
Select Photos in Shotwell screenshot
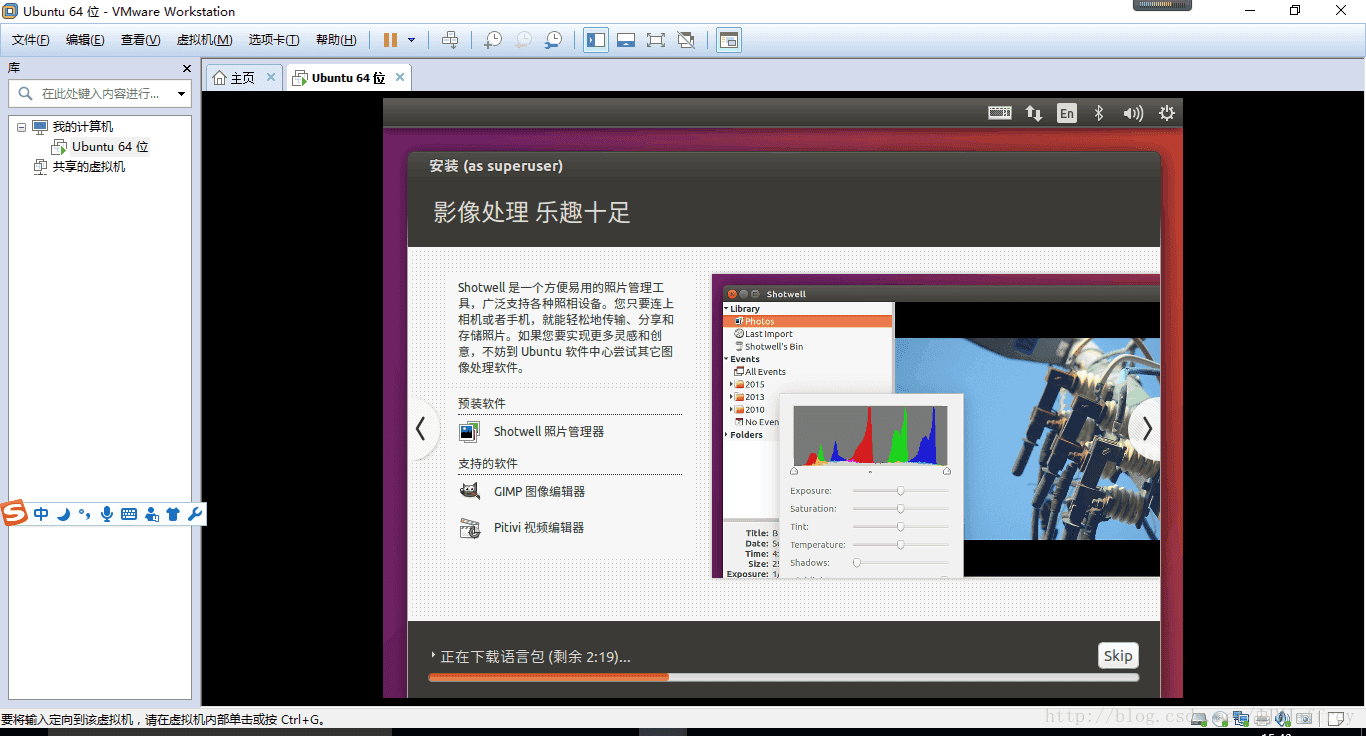tap(807, 321)
